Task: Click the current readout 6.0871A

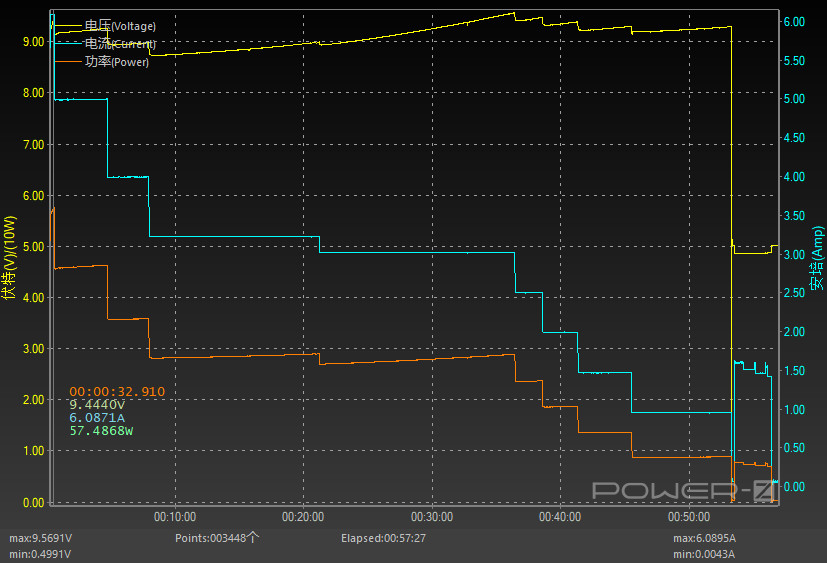Action: tap(97, 418)
